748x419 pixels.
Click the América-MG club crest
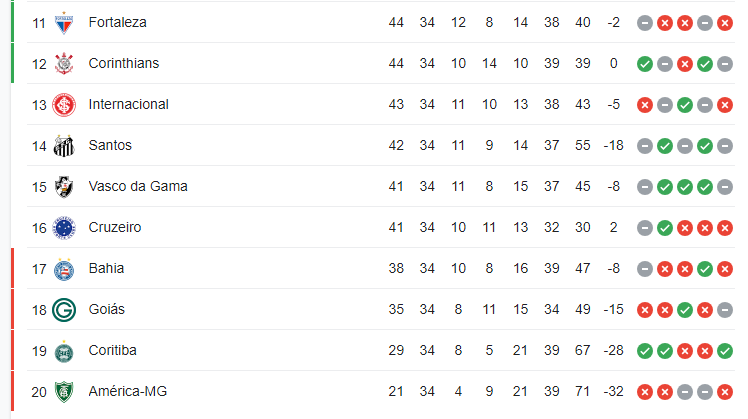64,392
